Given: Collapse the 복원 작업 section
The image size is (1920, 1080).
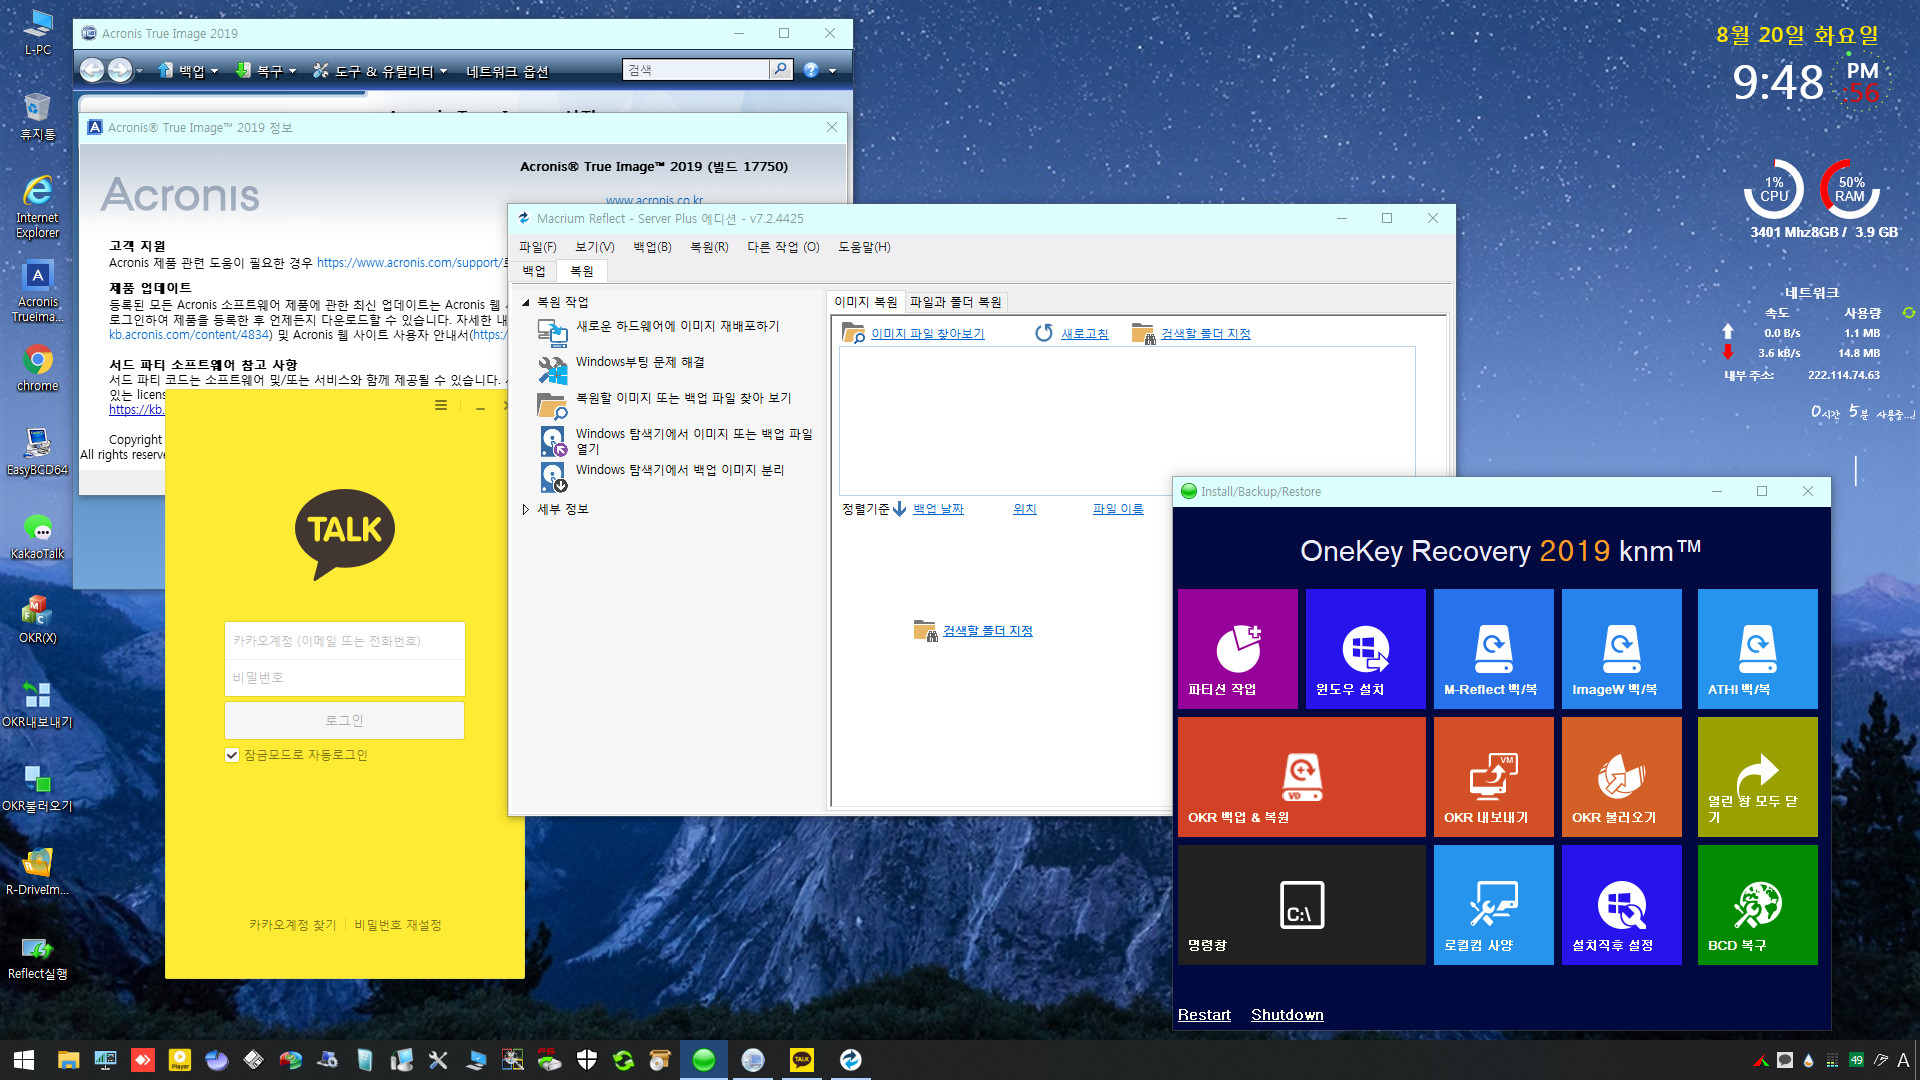Looking at the screenshot, I should (x=526, y=302).
